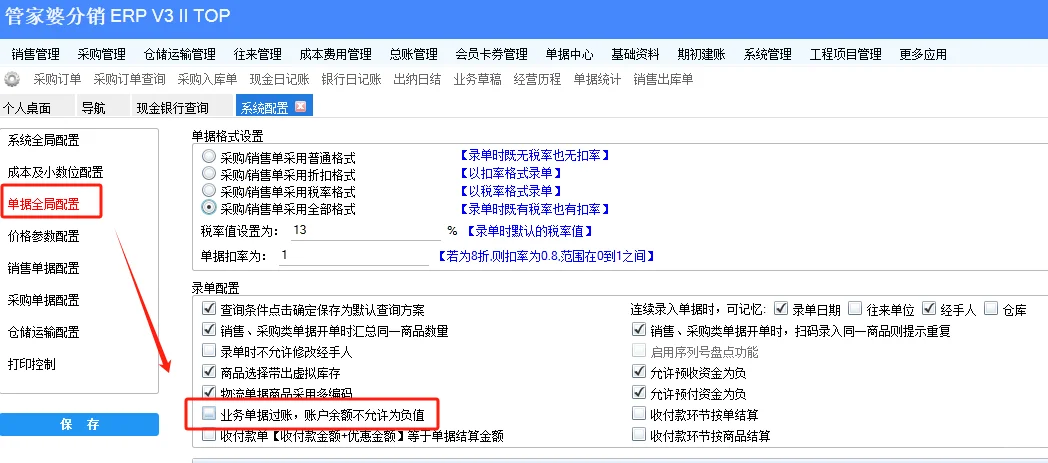Open 经营历程 shortcut
Image resolution: width=1048 pixels, height=463 pixels.
[x=537, y=80]
